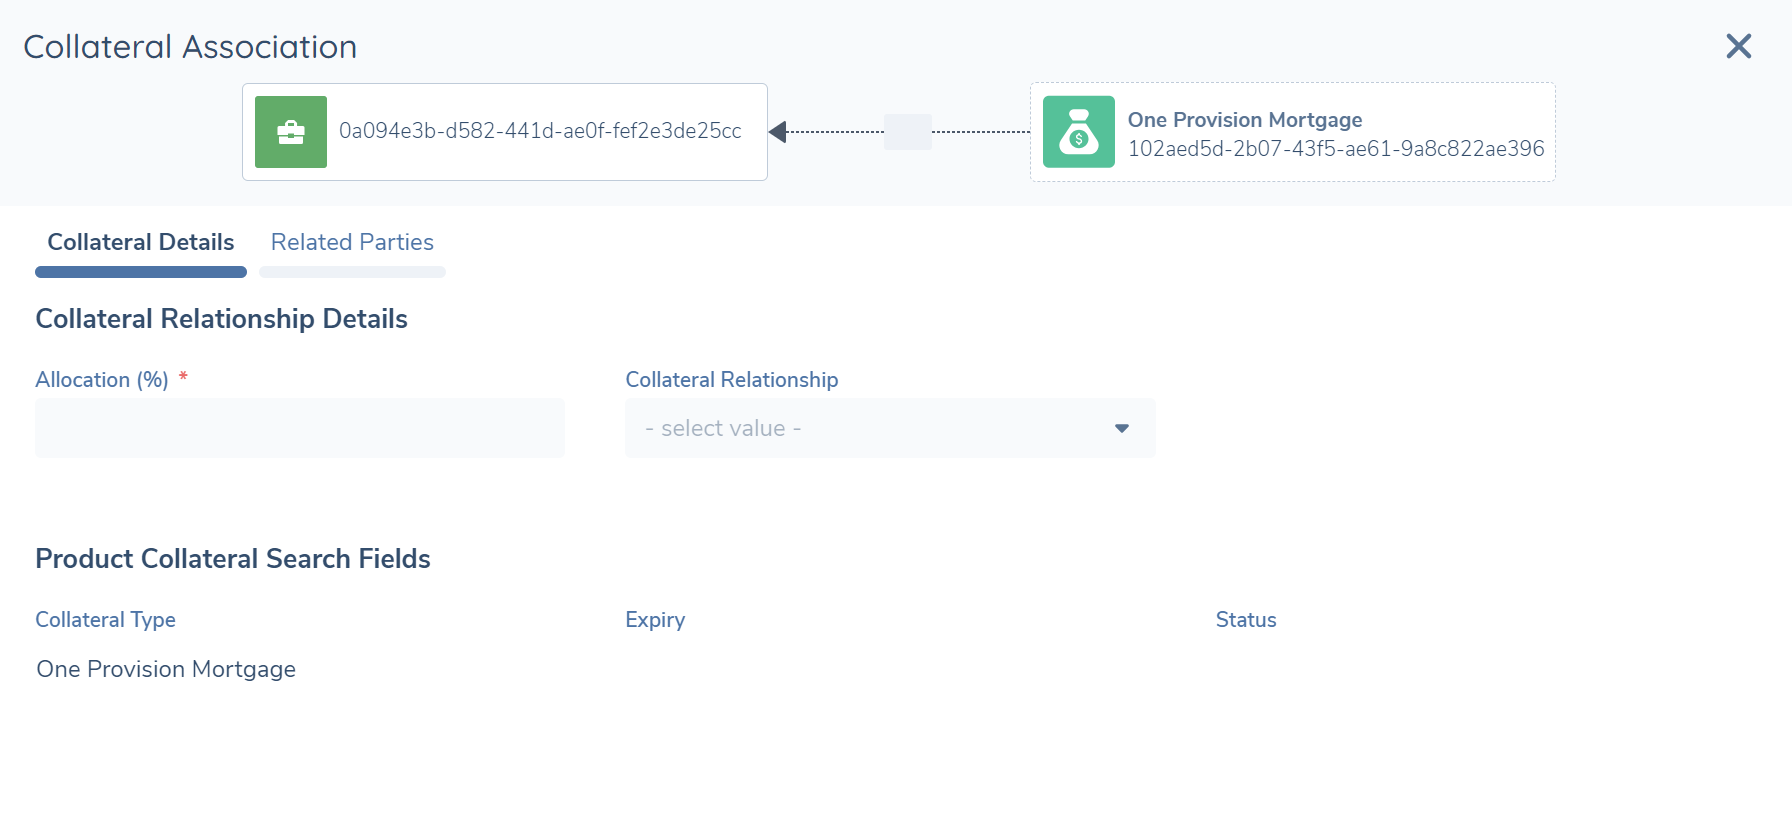This screenshot has height=819, width=1792.
Task: Click the One Provision Mortgage collateral type value
Action: (x=166, y=669)
